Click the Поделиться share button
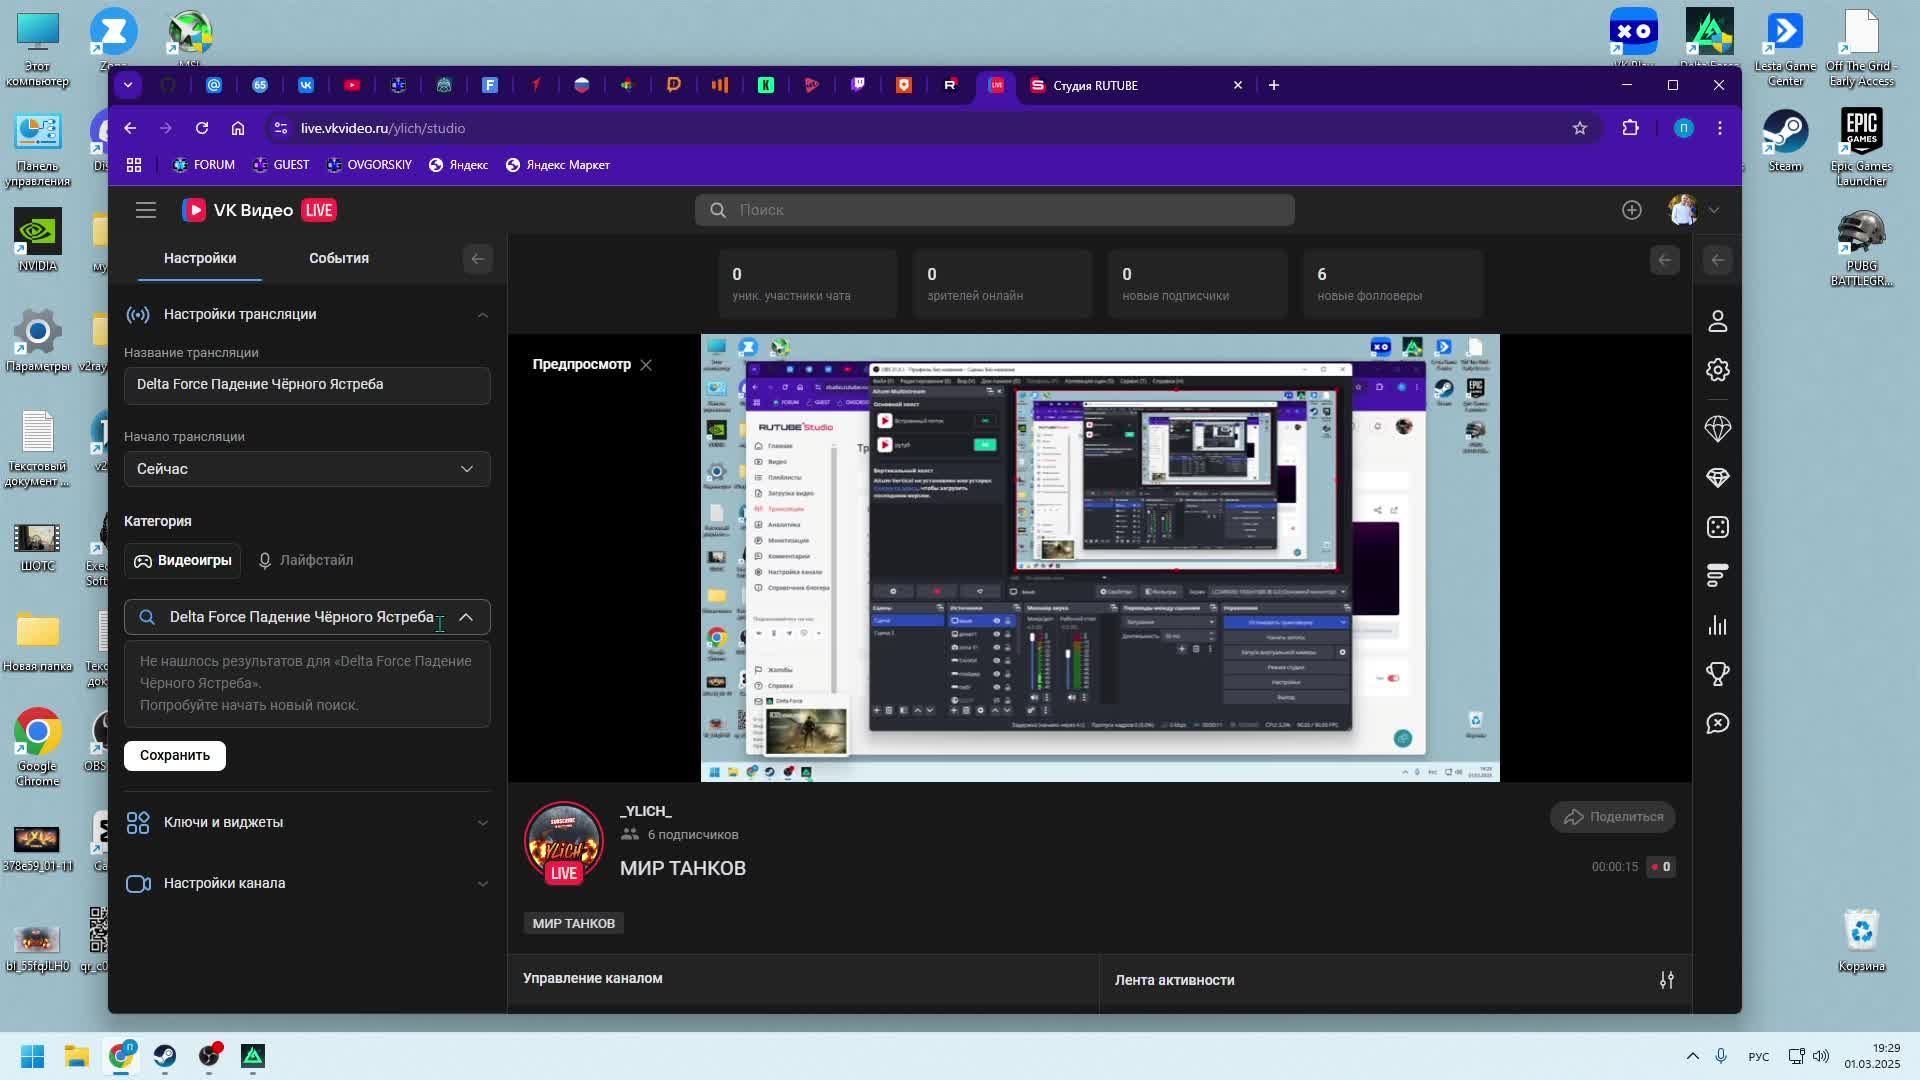The width and height of the screenshot is (1920, 1080). (x=1612, y=817)
